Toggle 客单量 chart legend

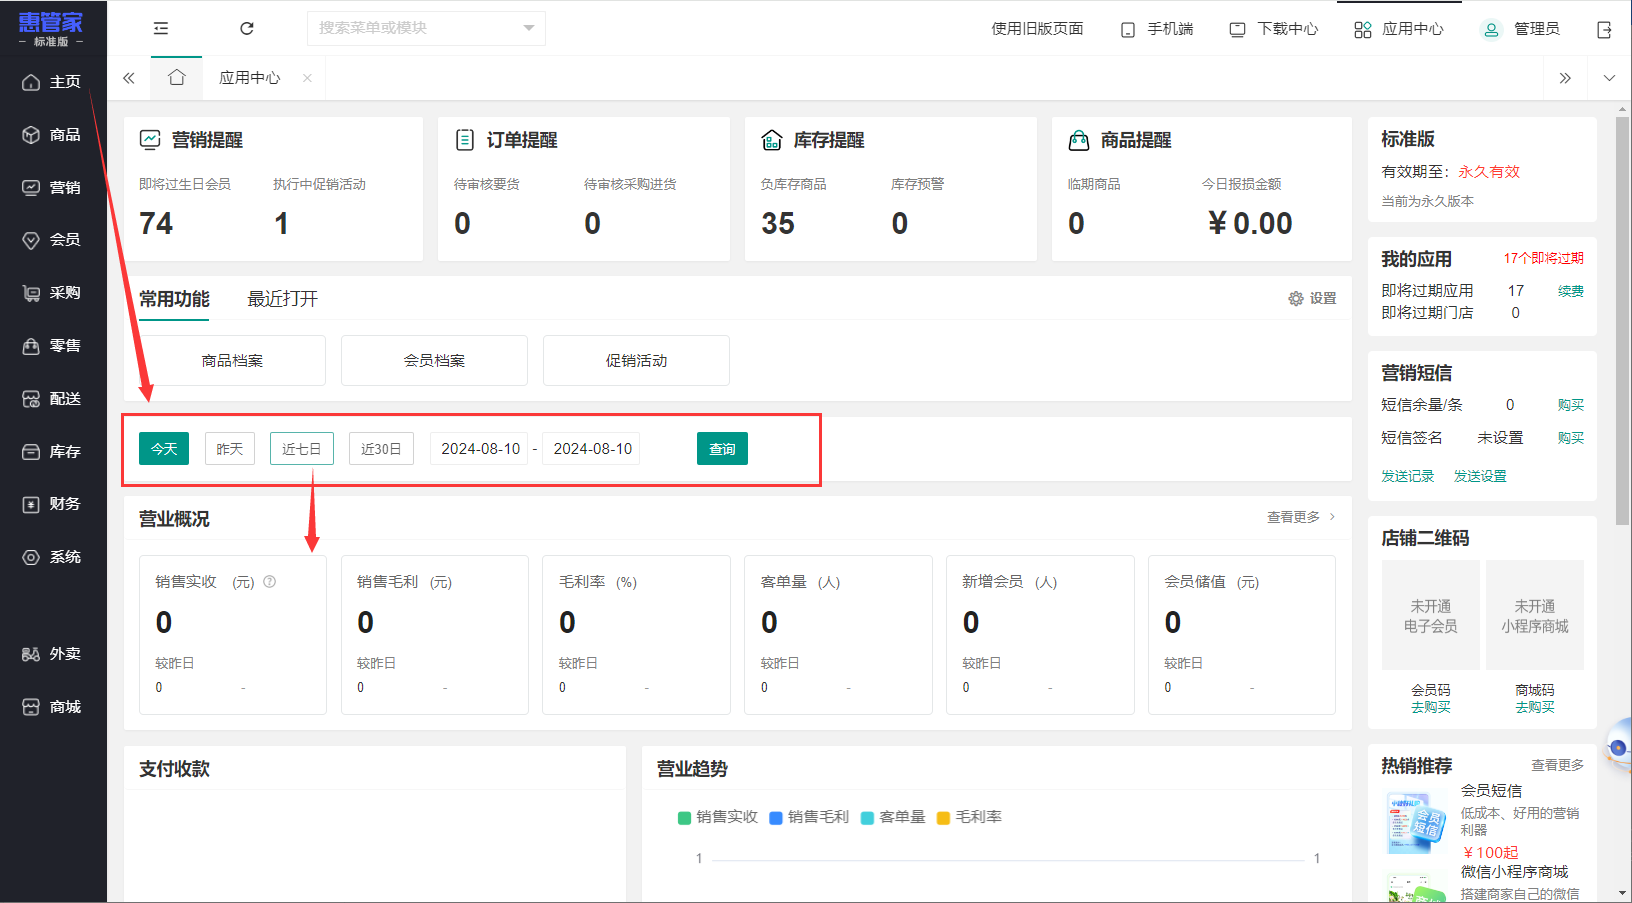point(893,817)
